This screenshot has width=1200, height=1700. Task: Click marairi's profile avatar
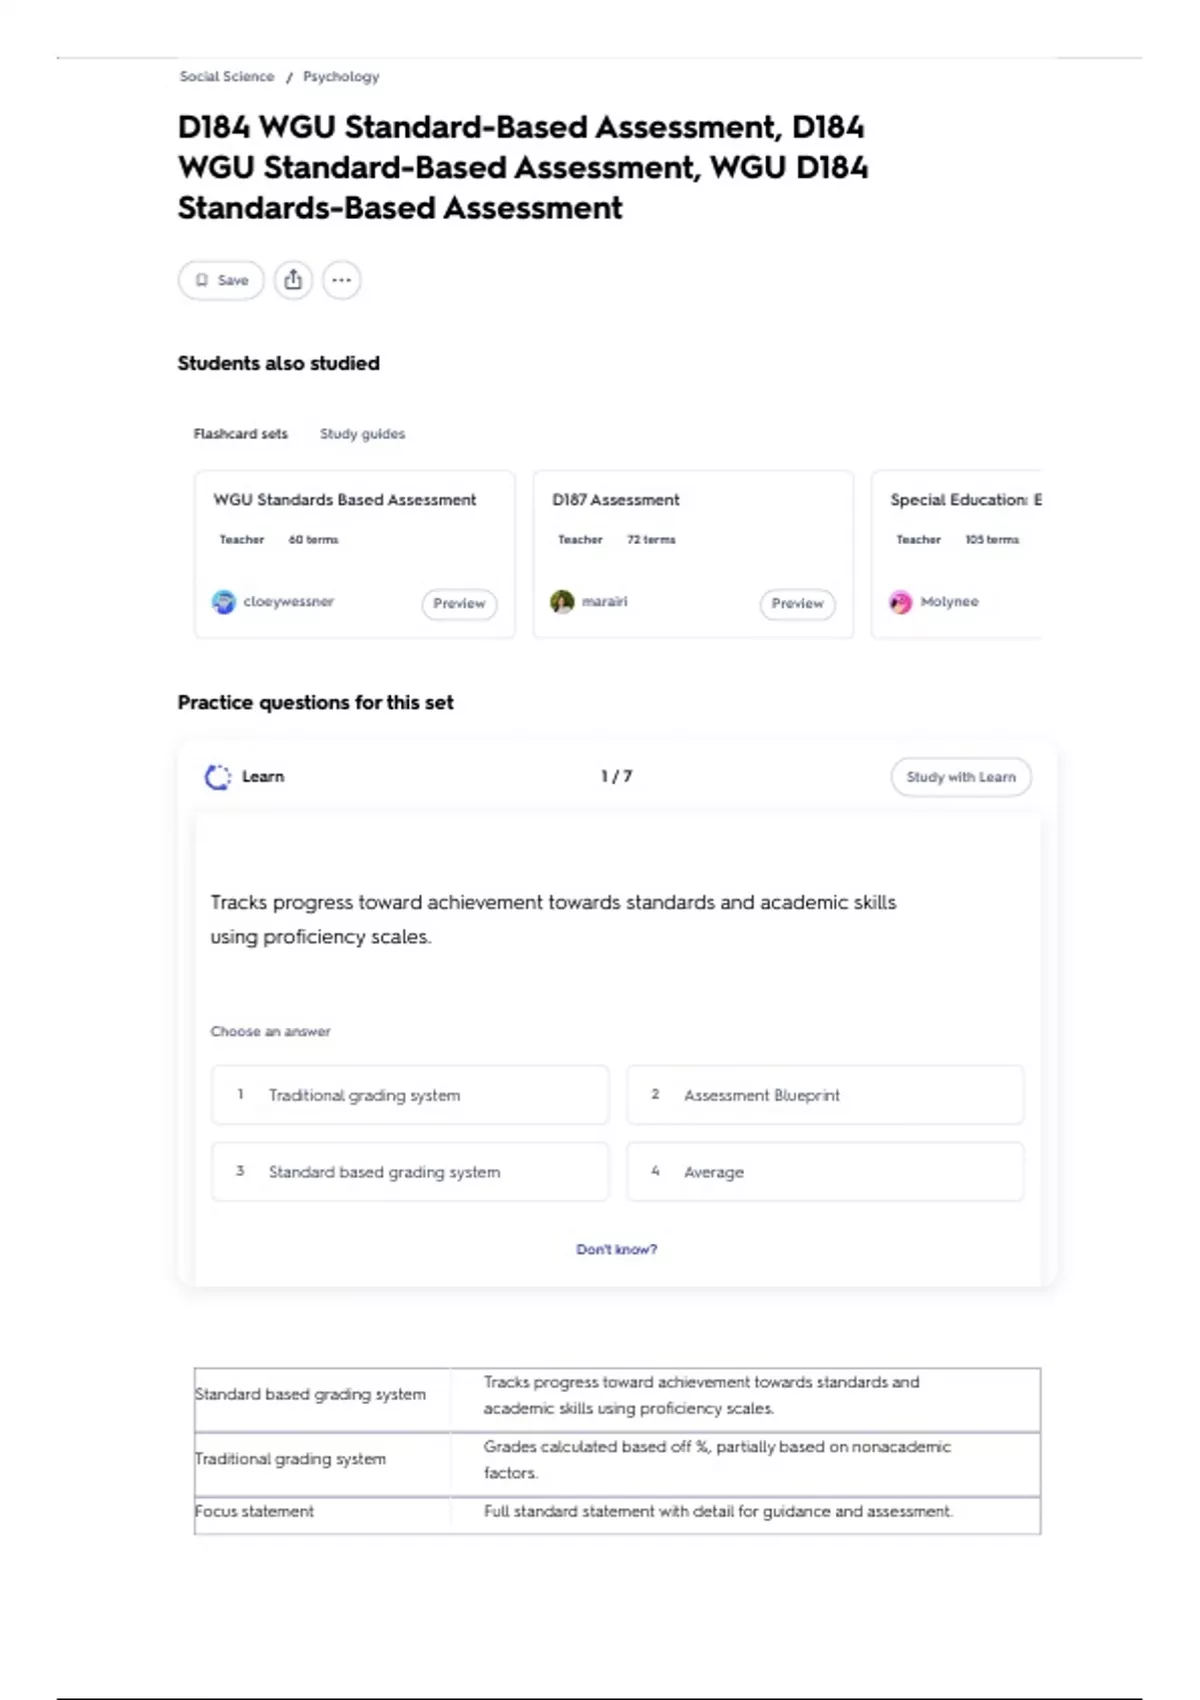(x=562, y=602)
